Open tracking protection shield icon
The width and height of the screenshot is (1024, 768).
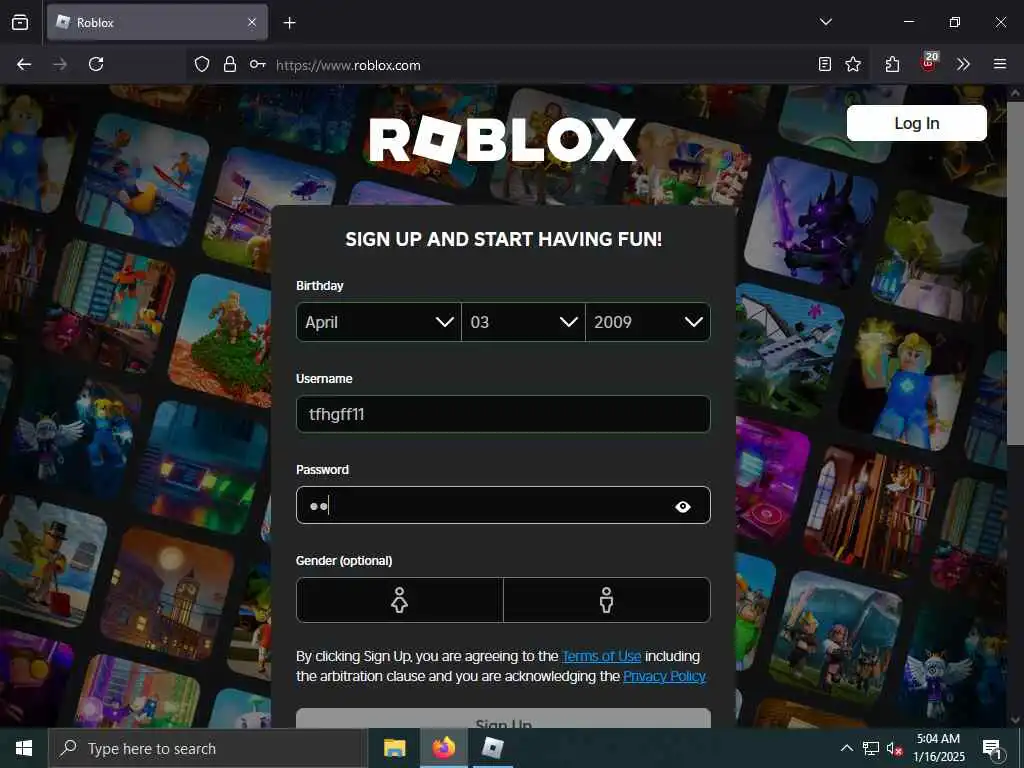tap(202, 64)
